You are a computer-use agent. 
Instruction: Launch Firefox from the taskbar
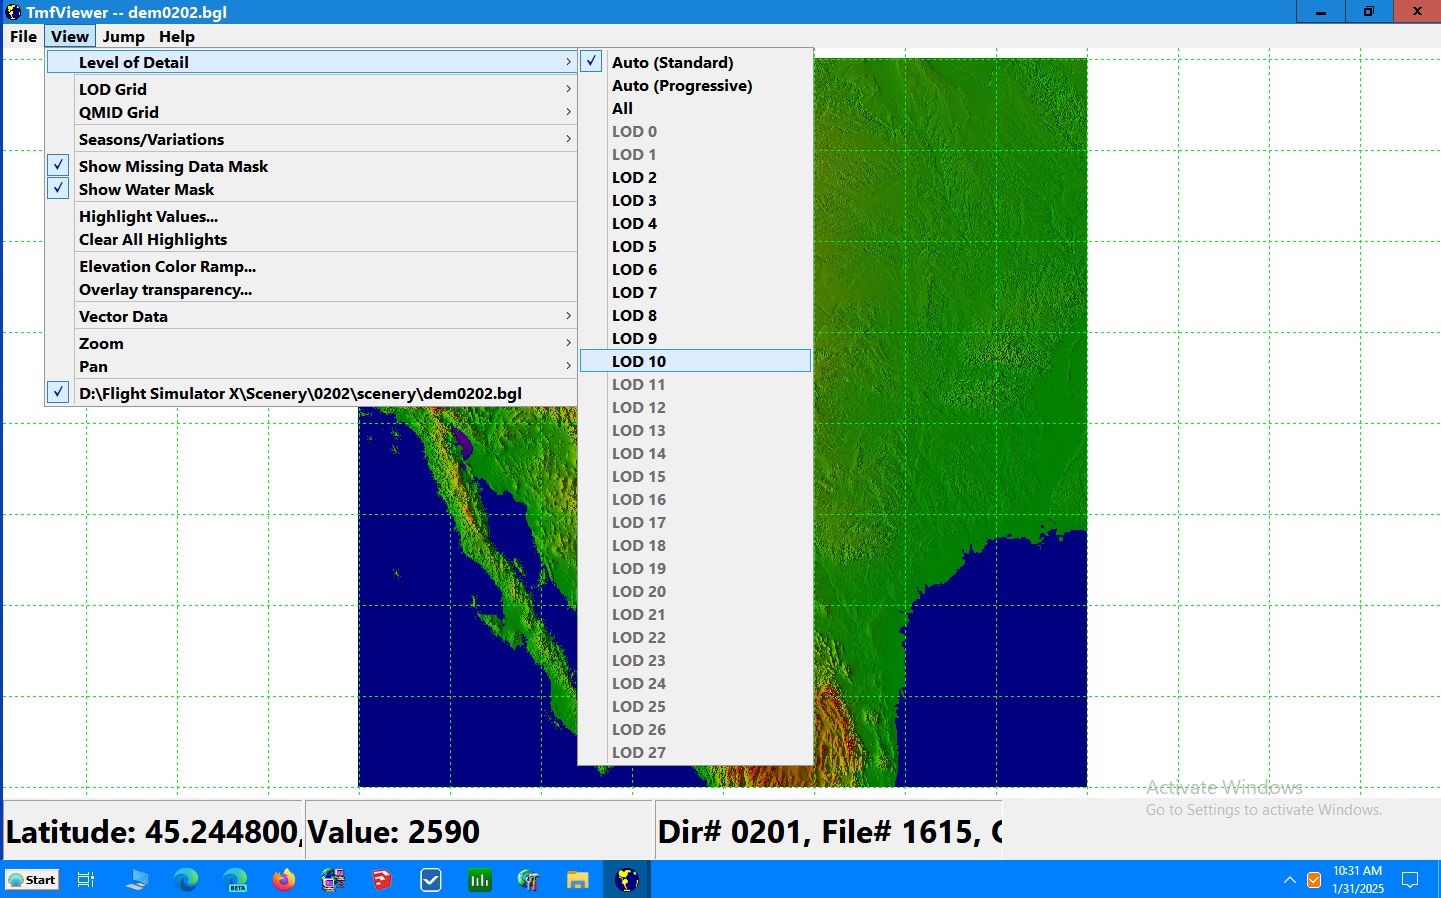(283, 879)
